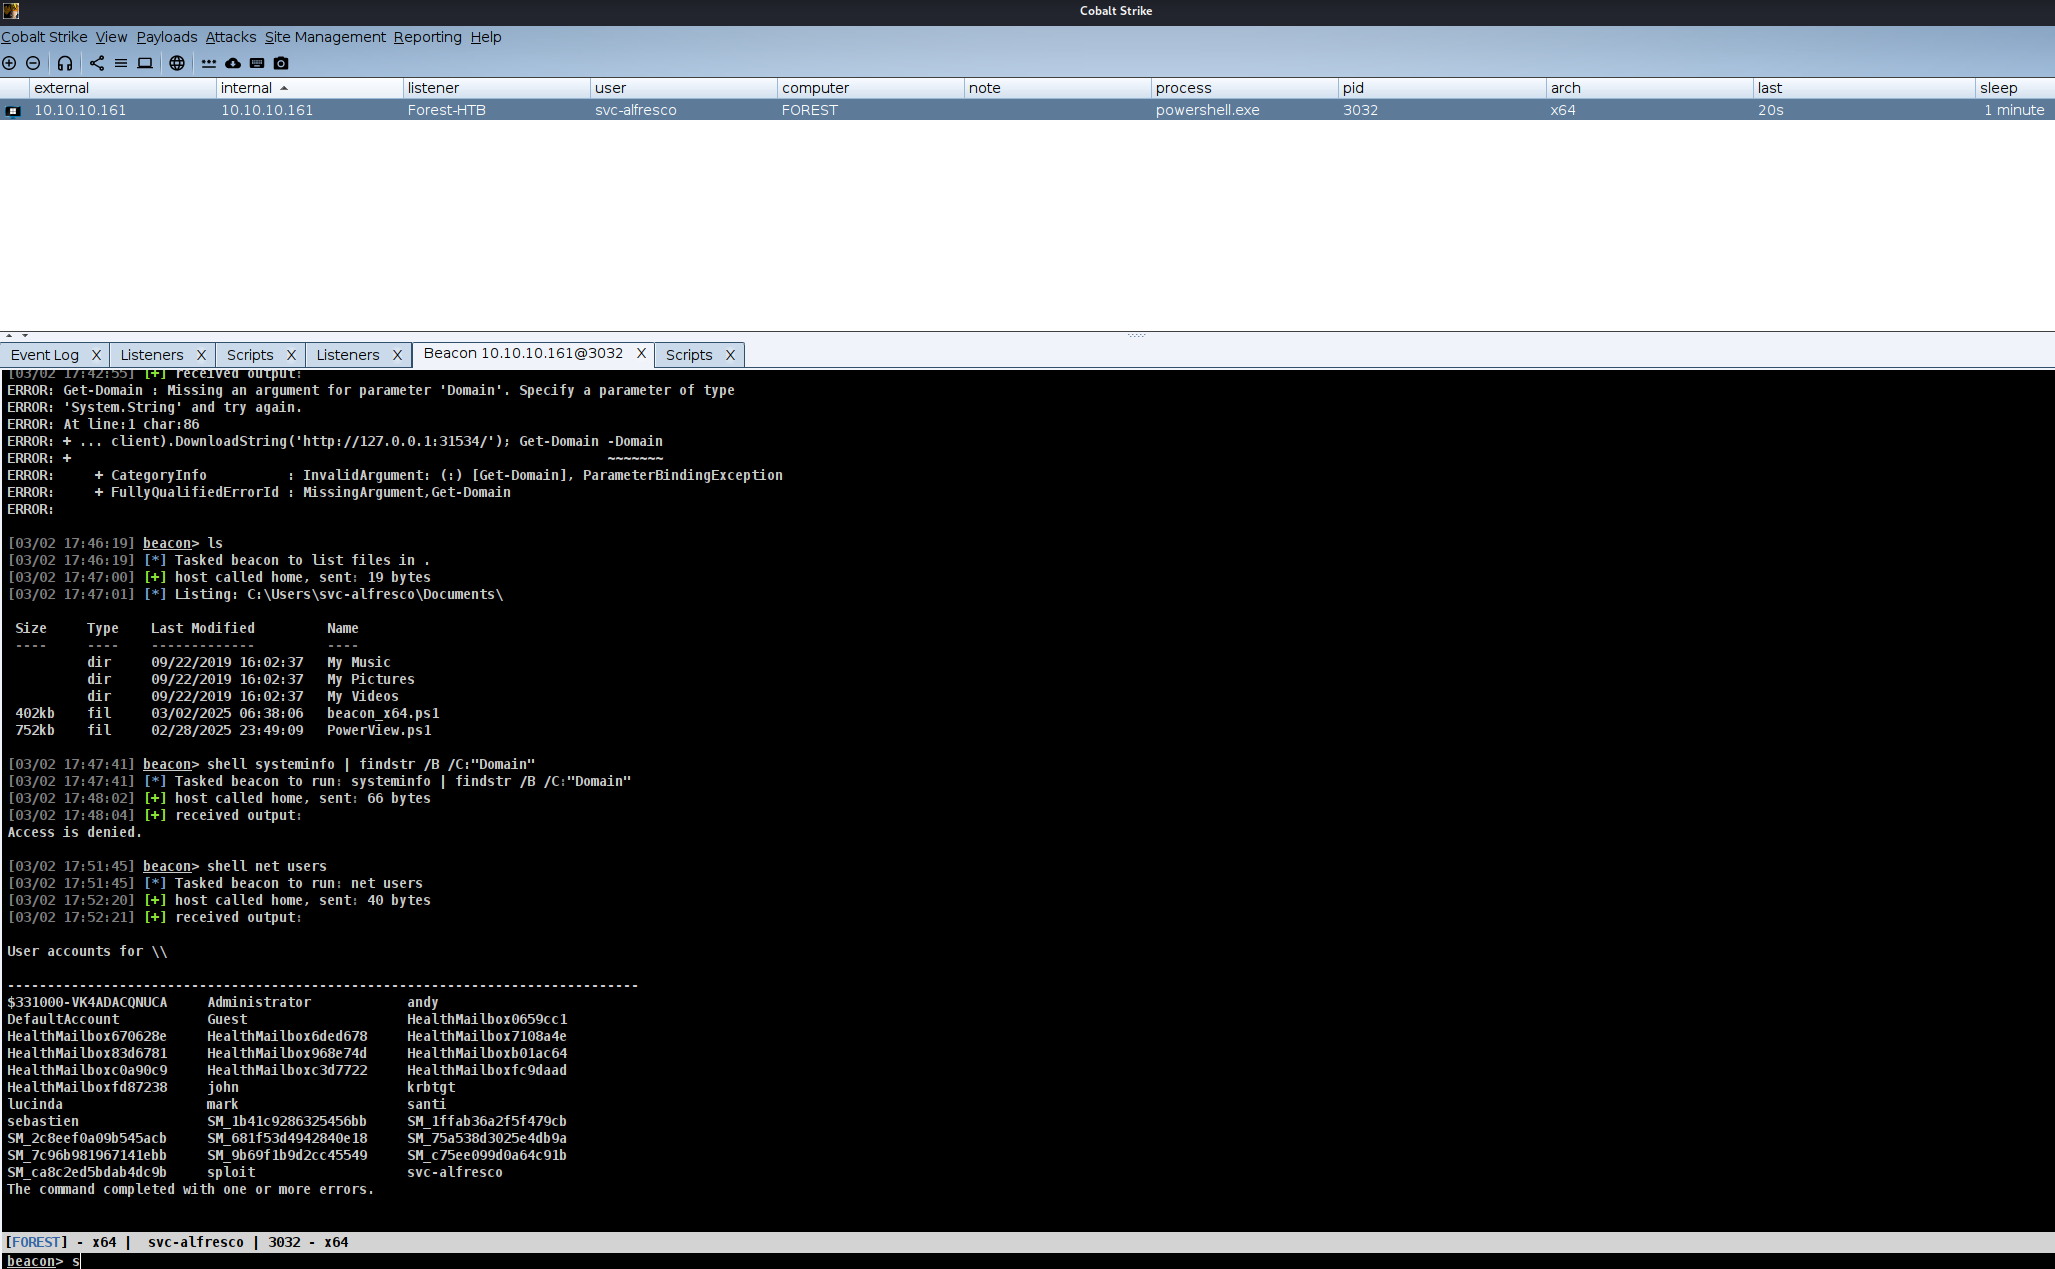Close the Beacon 10.10.10.161@3032 tab
Screen dimensions: 2055x1269
642,353
